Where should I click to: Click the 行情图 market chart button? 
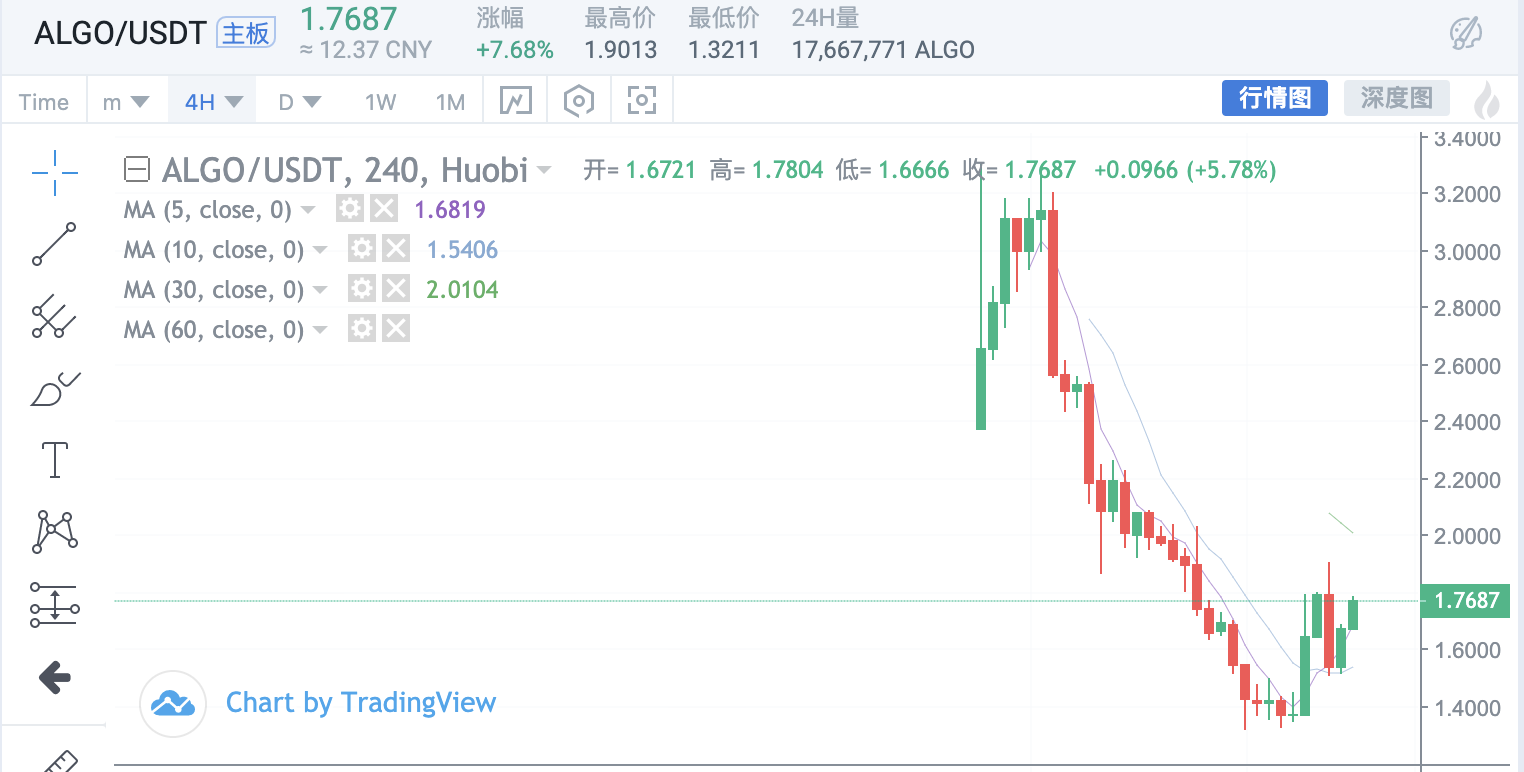pos(1274,98)
